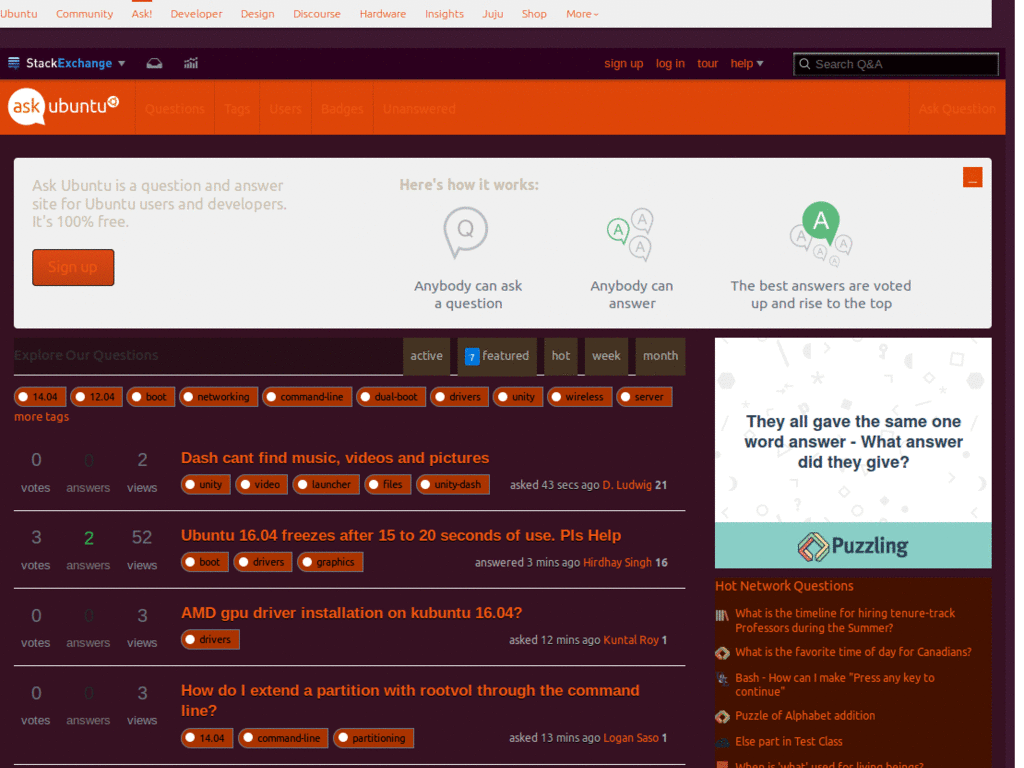1024x768 pixels.
Task: Focus the Search Q&A field
Action: (x=895, y=64)
